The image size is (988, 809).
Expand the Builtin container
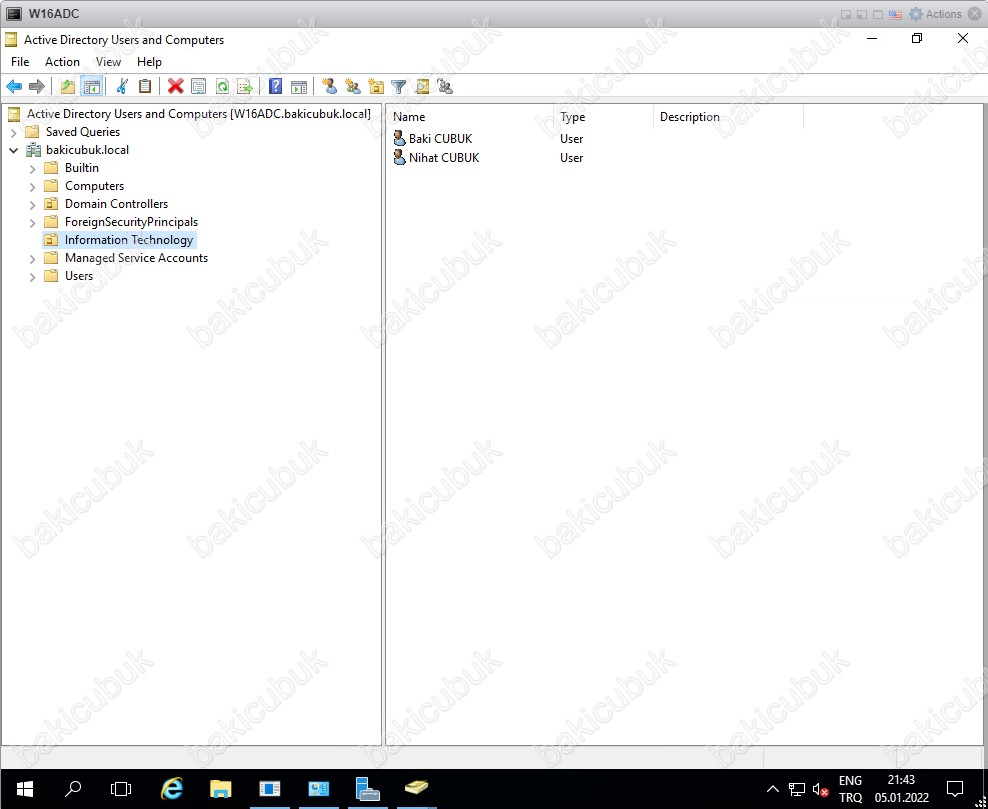coord(33,168)
